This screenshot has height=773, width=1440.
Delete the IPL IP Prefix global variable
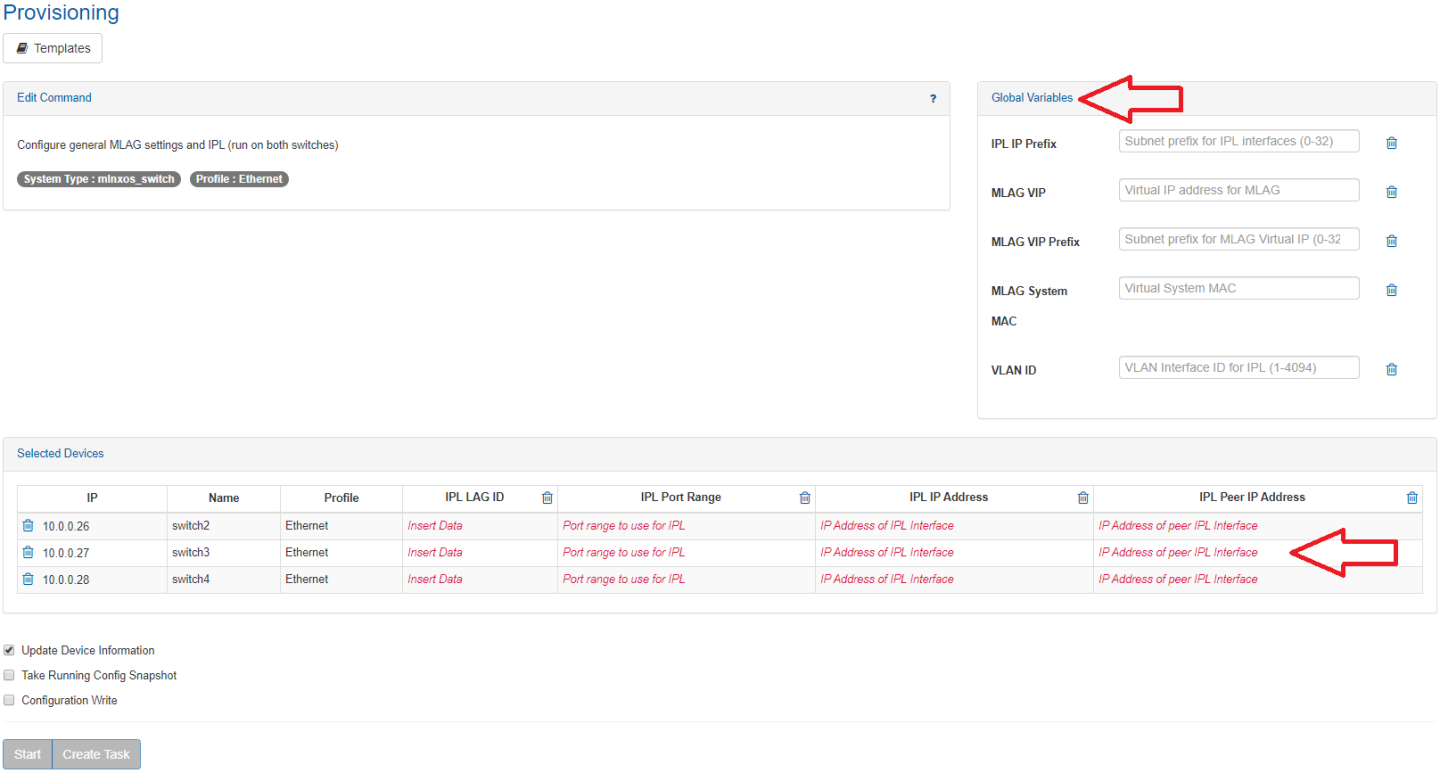click(1391, 143)
